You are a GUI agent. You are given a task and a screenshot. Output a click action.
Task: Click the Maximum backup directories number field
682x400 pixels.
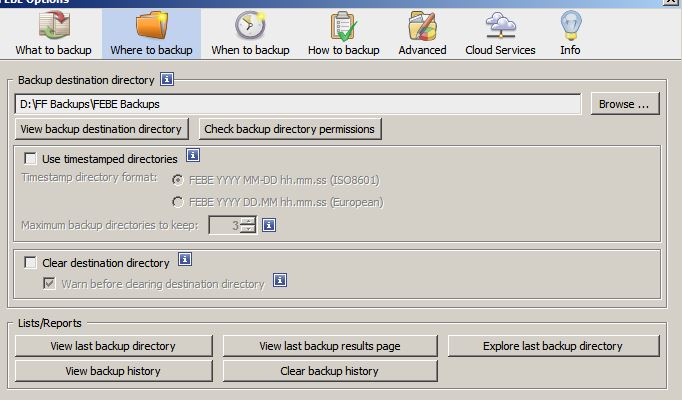pyautogui.click(x=224, y=225)
